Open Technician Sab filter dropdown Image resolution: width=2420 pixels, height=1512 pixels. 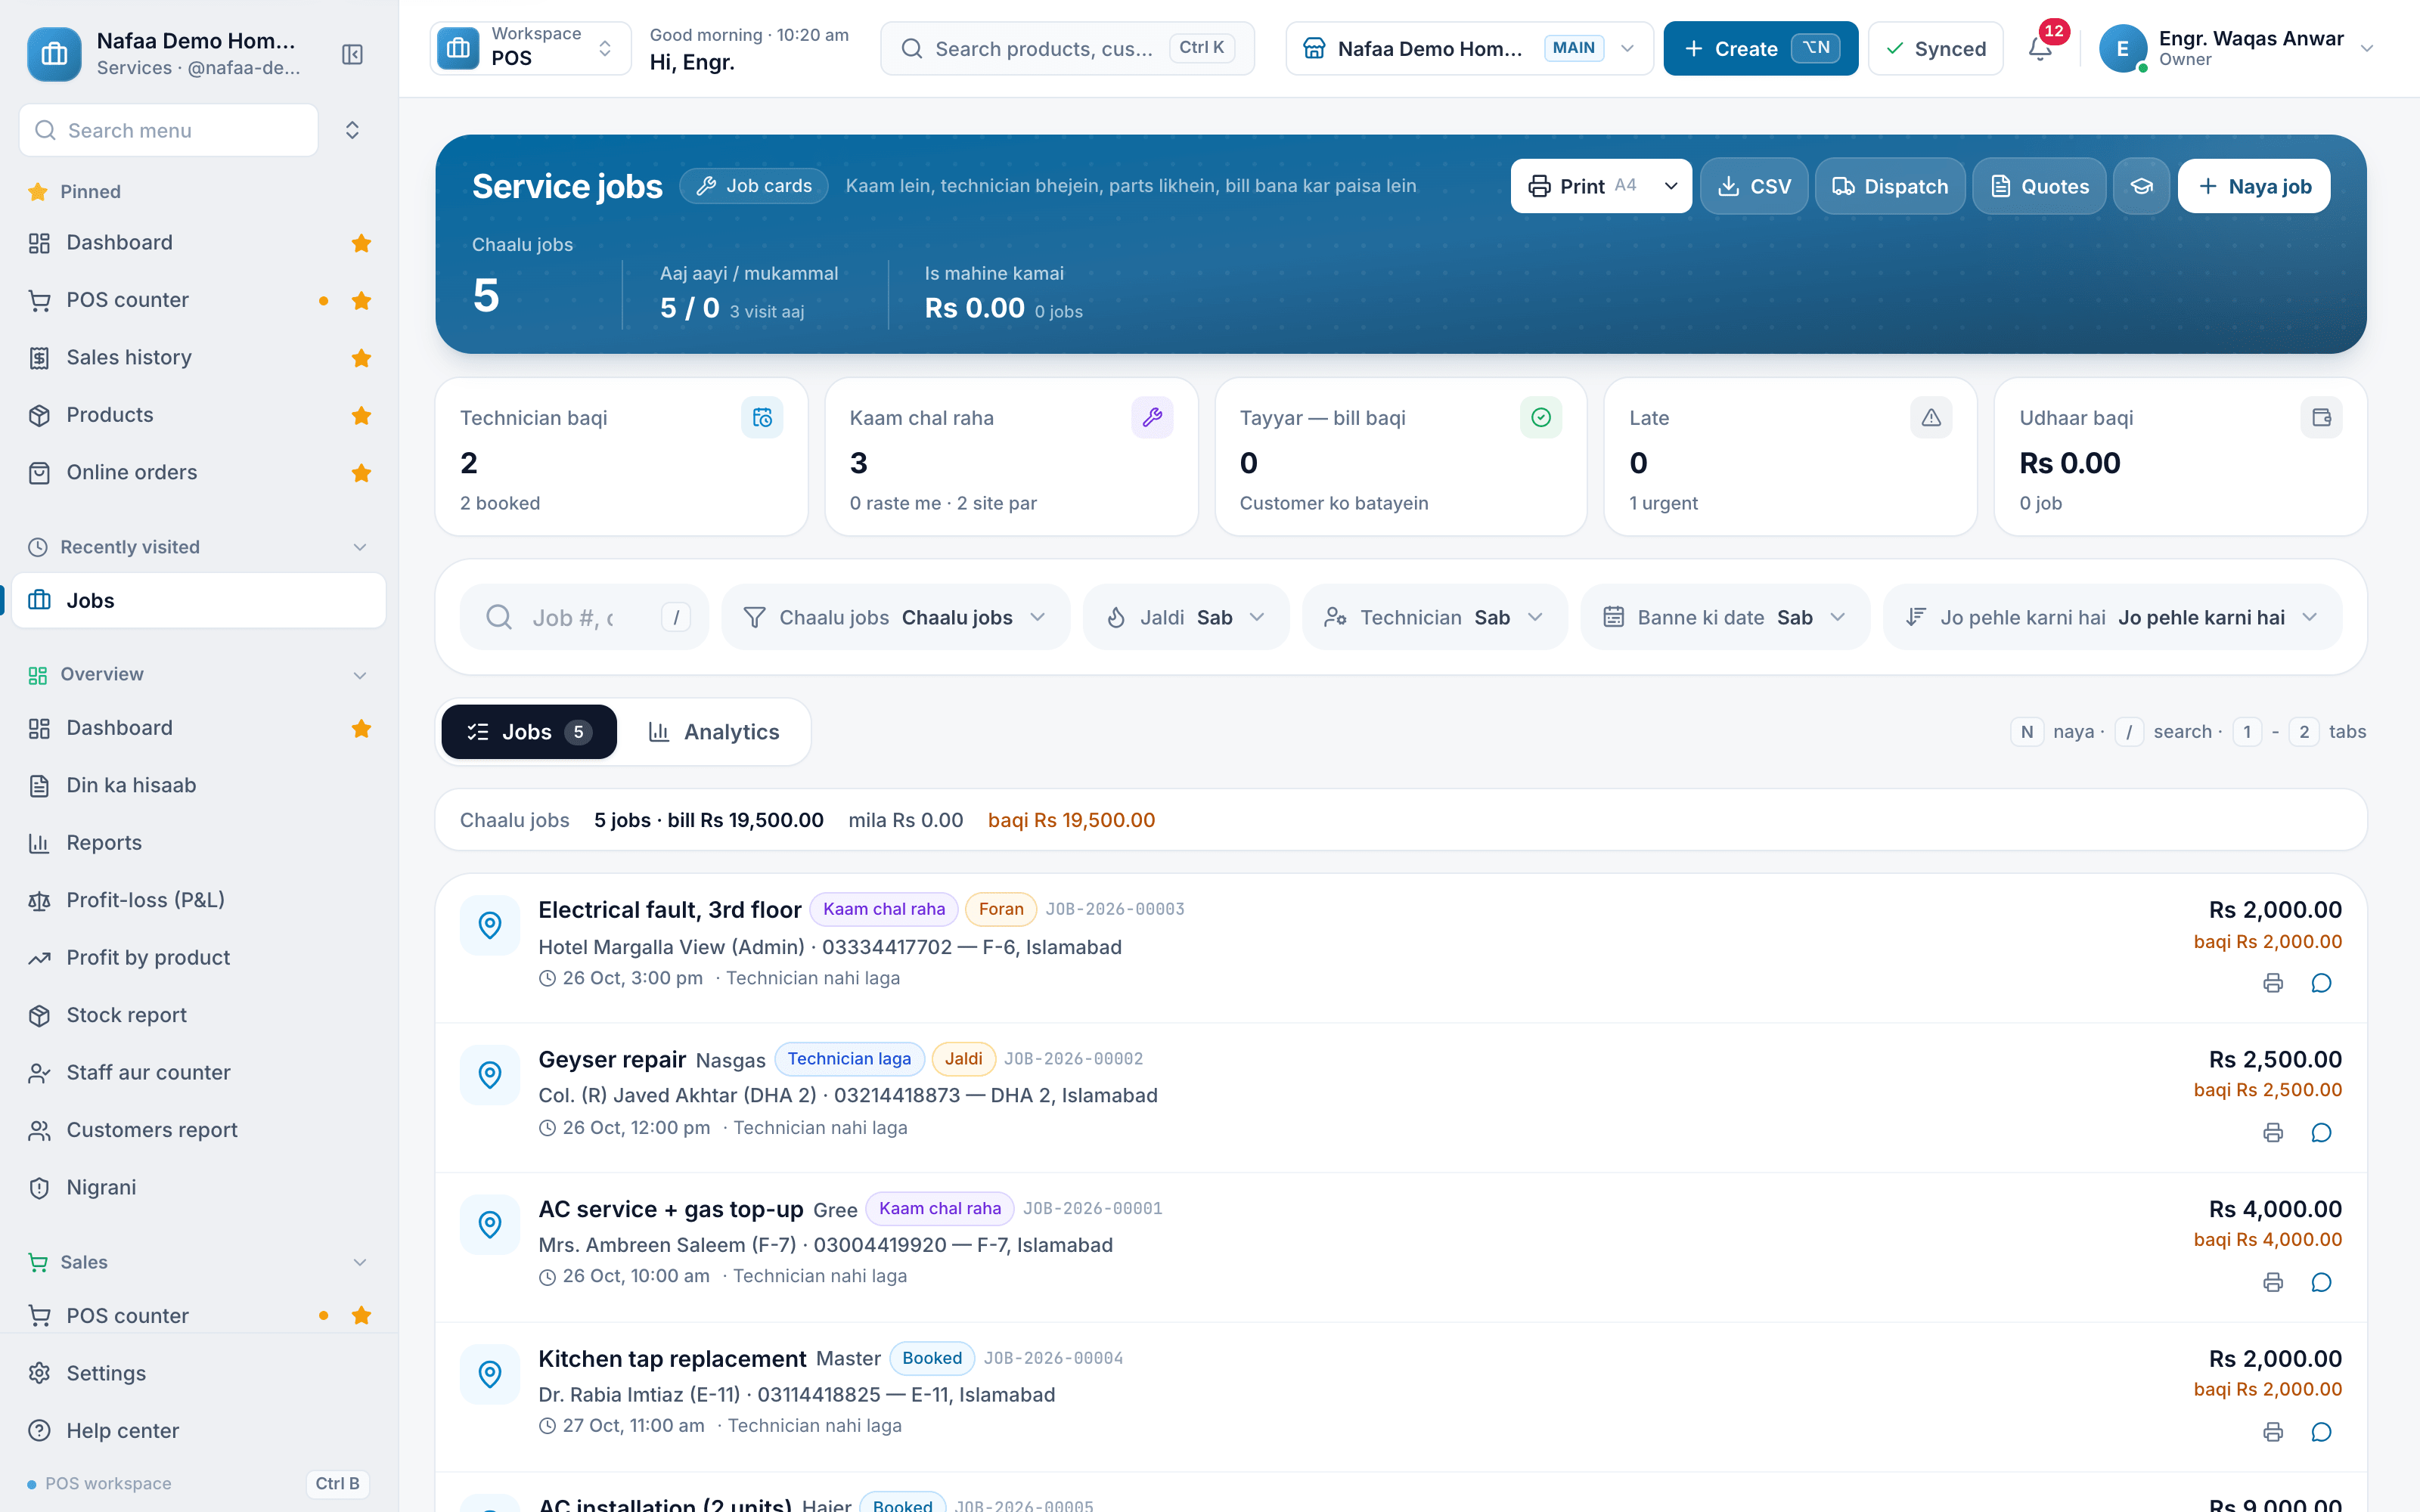coord(1434,617)
